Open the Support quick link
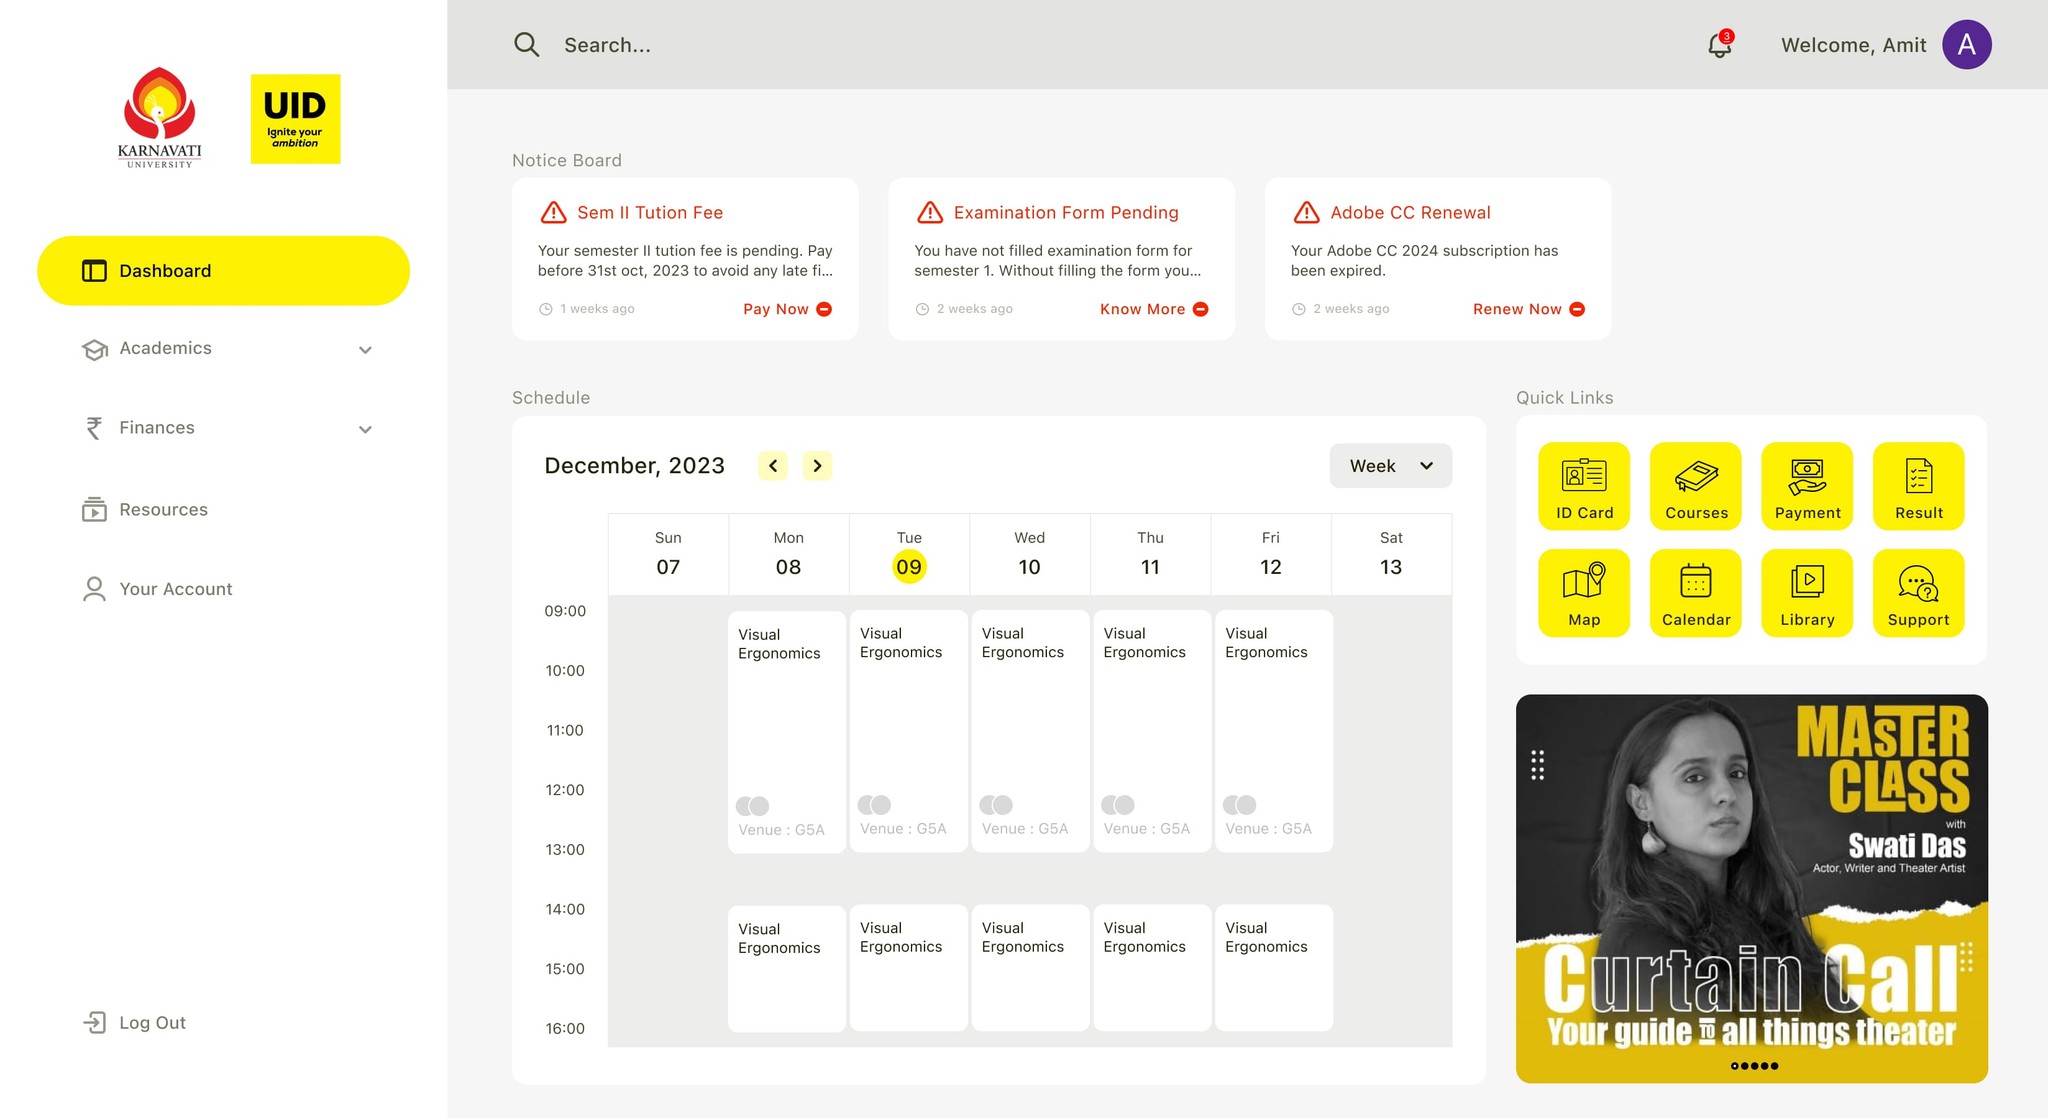 click(1918, 593)
